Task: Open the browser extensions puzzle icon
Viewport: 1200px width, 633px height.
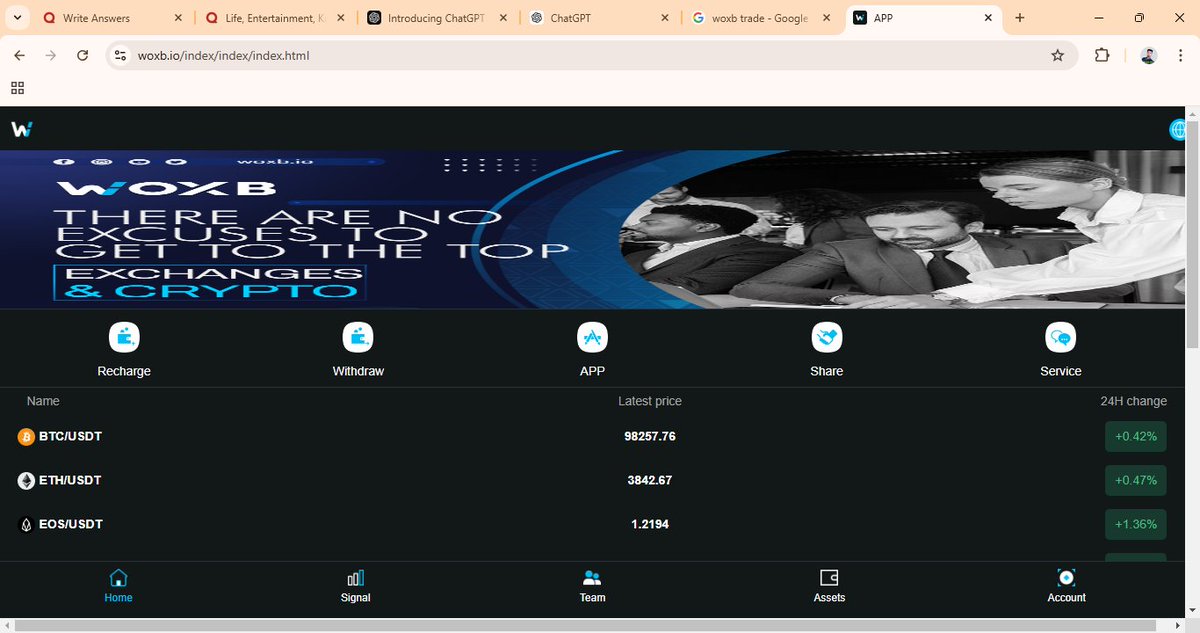Action: point(1102,56)
